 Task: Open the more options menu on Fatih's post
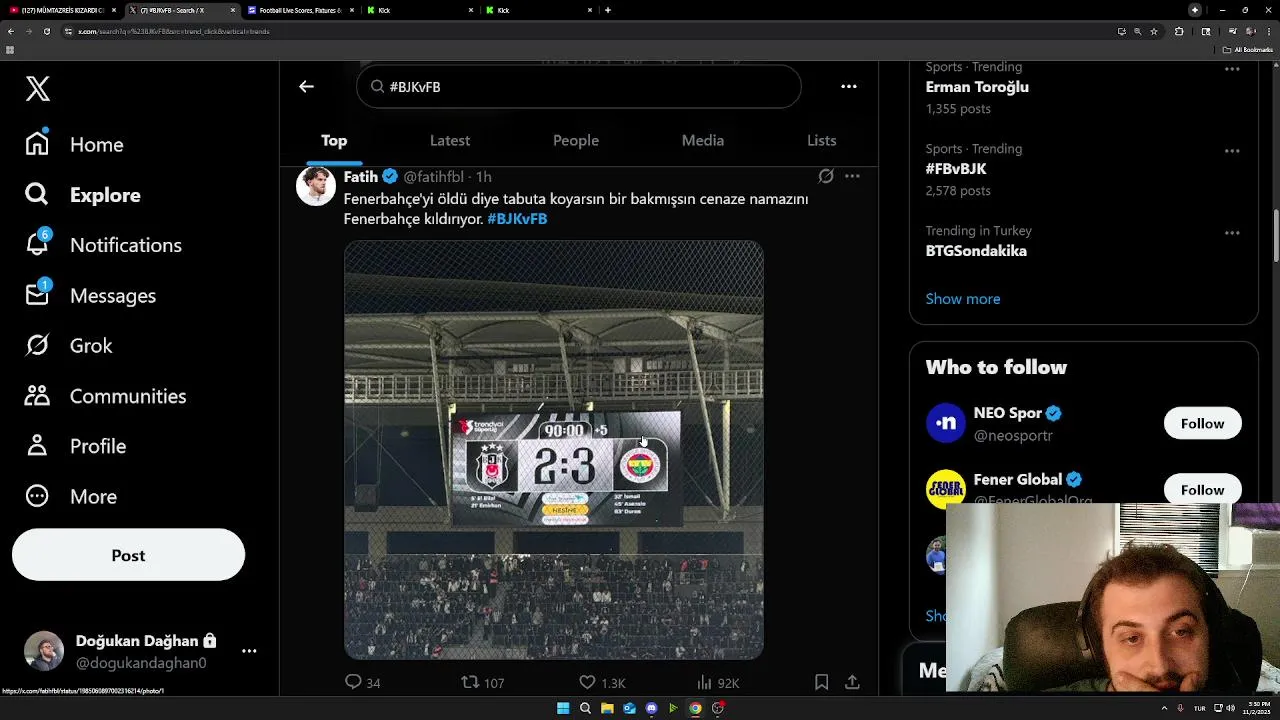(x=852, y=176)
